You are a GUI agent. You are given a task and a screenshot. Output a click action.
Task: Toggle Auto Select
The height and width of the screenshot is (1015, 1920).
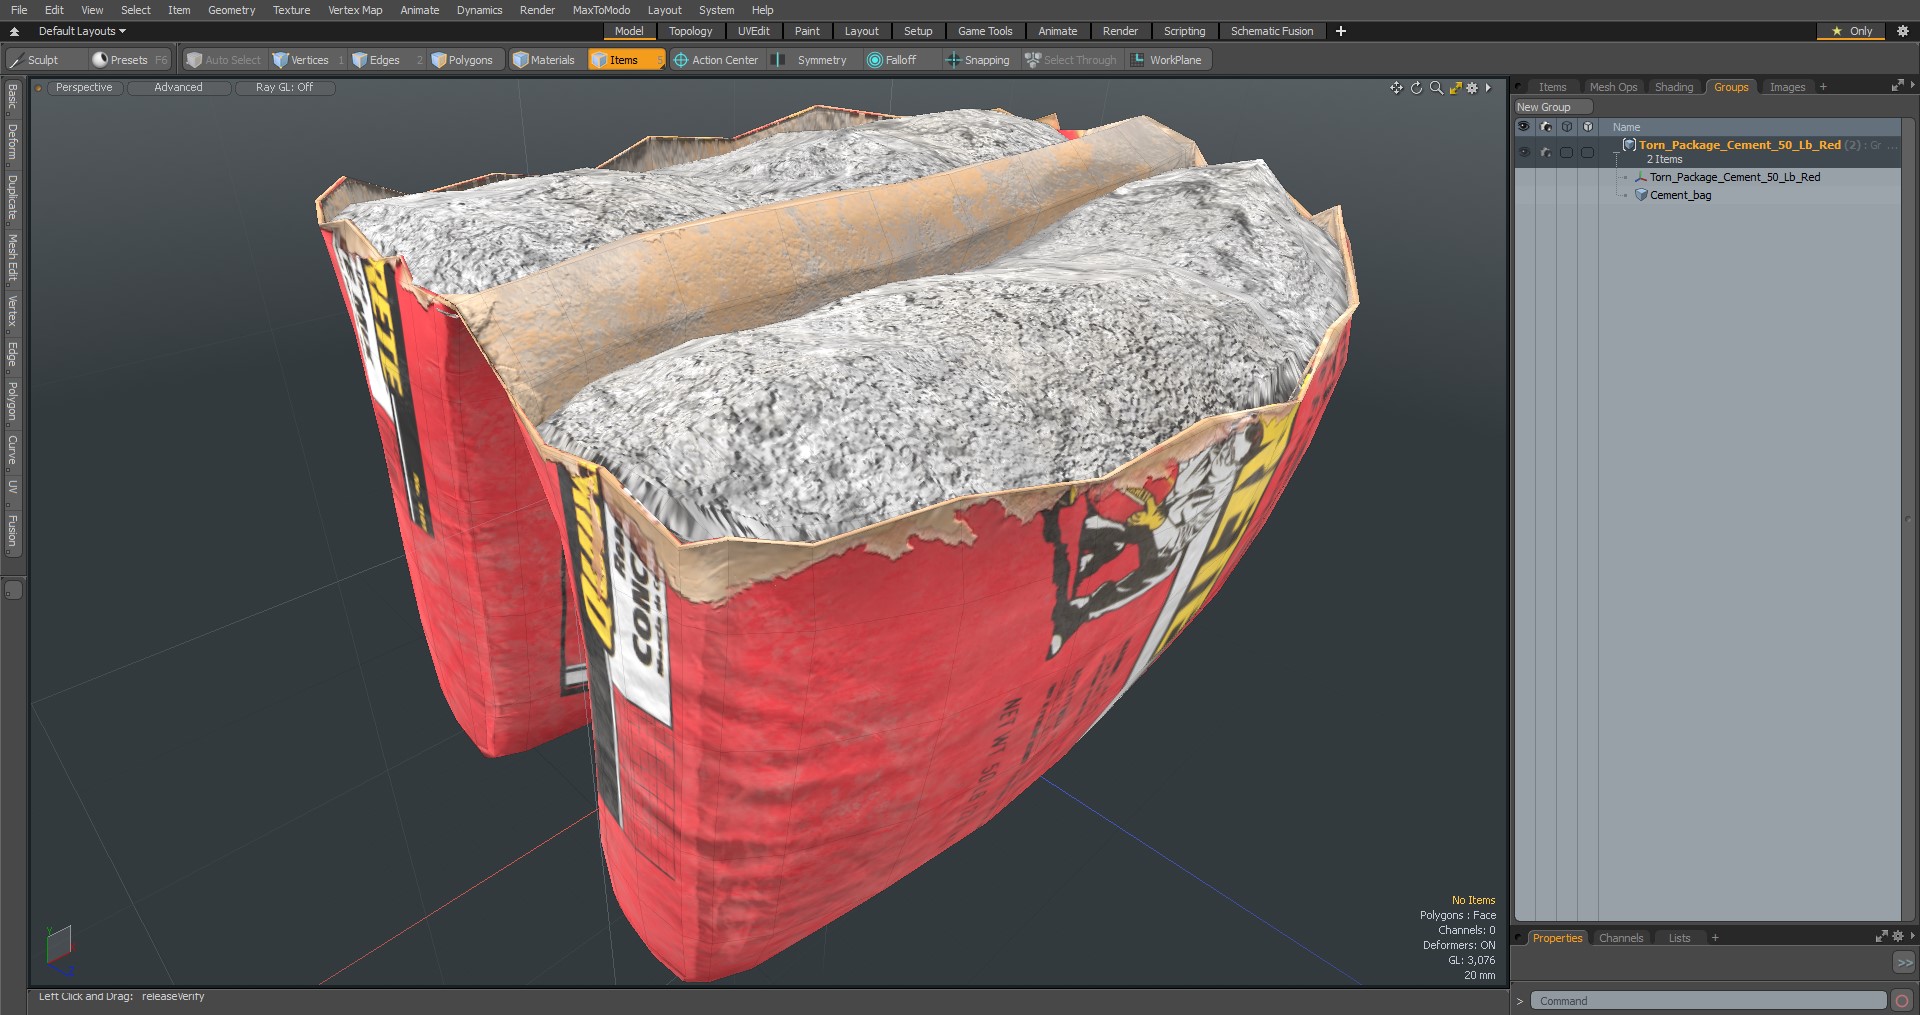[224, 60]
